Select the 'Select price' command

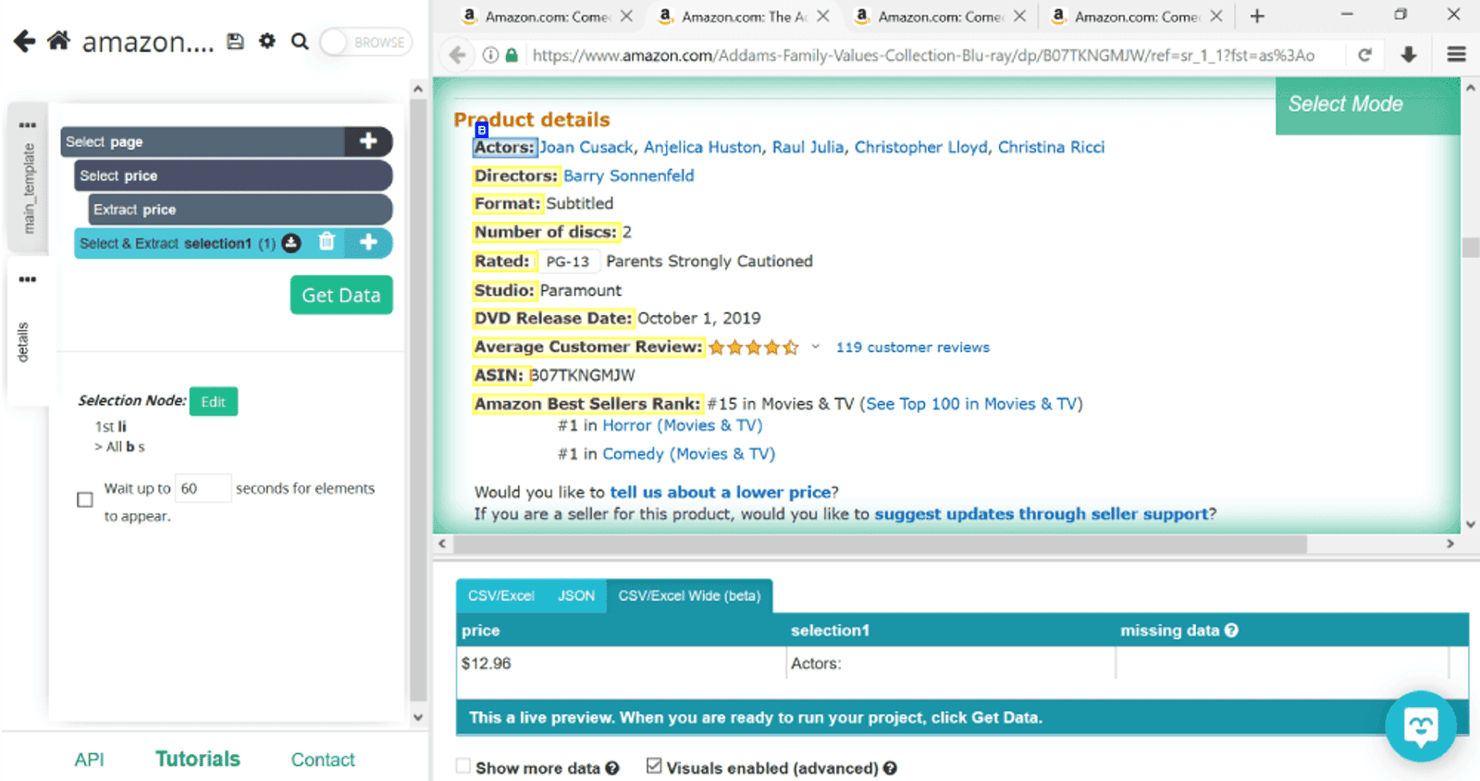233,176
